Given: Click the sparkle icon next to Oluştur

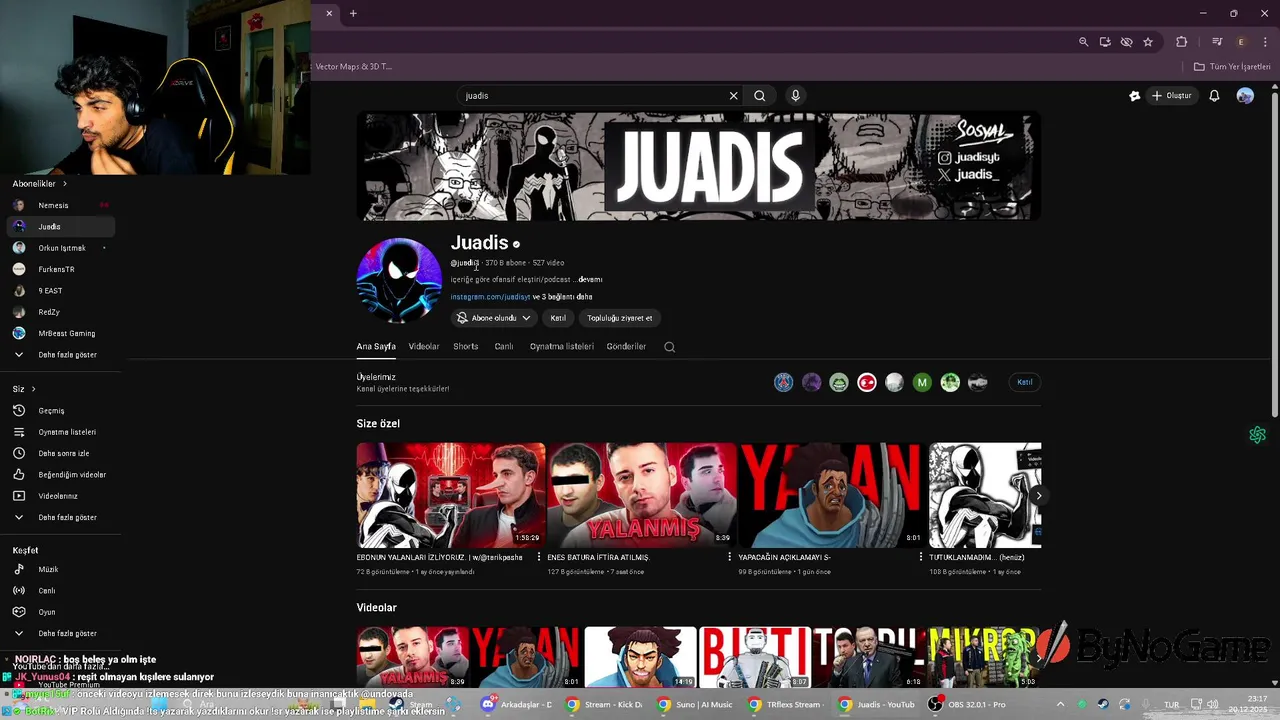Looking at the screenshot, I should pyautogui.click(x=1134, y=96).
